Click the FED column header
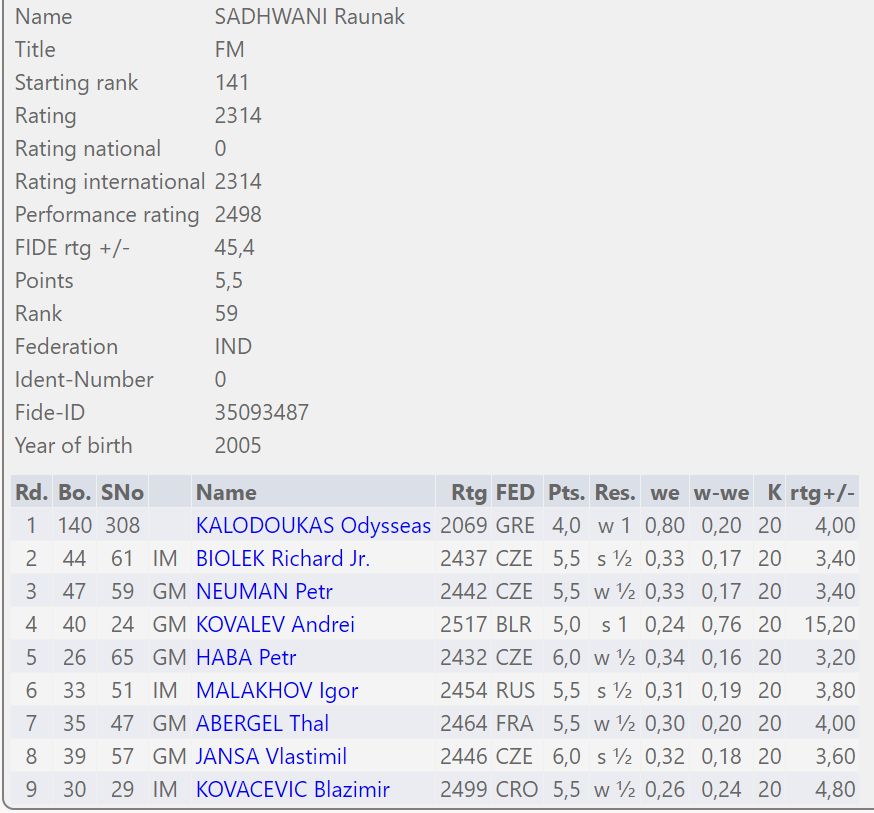 click(x=515, y=492)
